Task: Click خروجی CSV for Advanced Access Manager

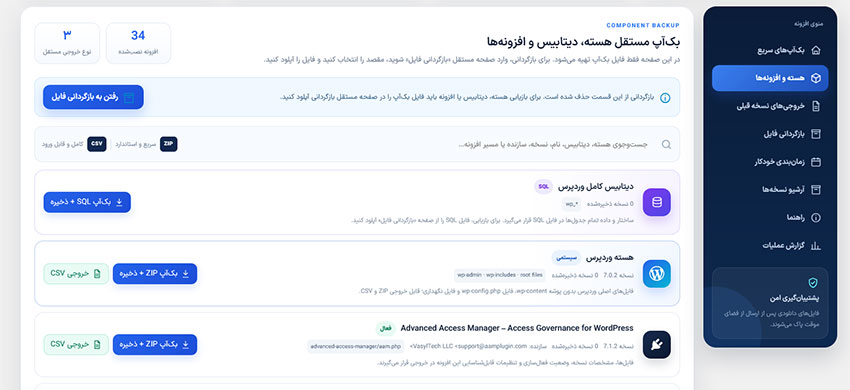Action: click(x=76, y=344)
